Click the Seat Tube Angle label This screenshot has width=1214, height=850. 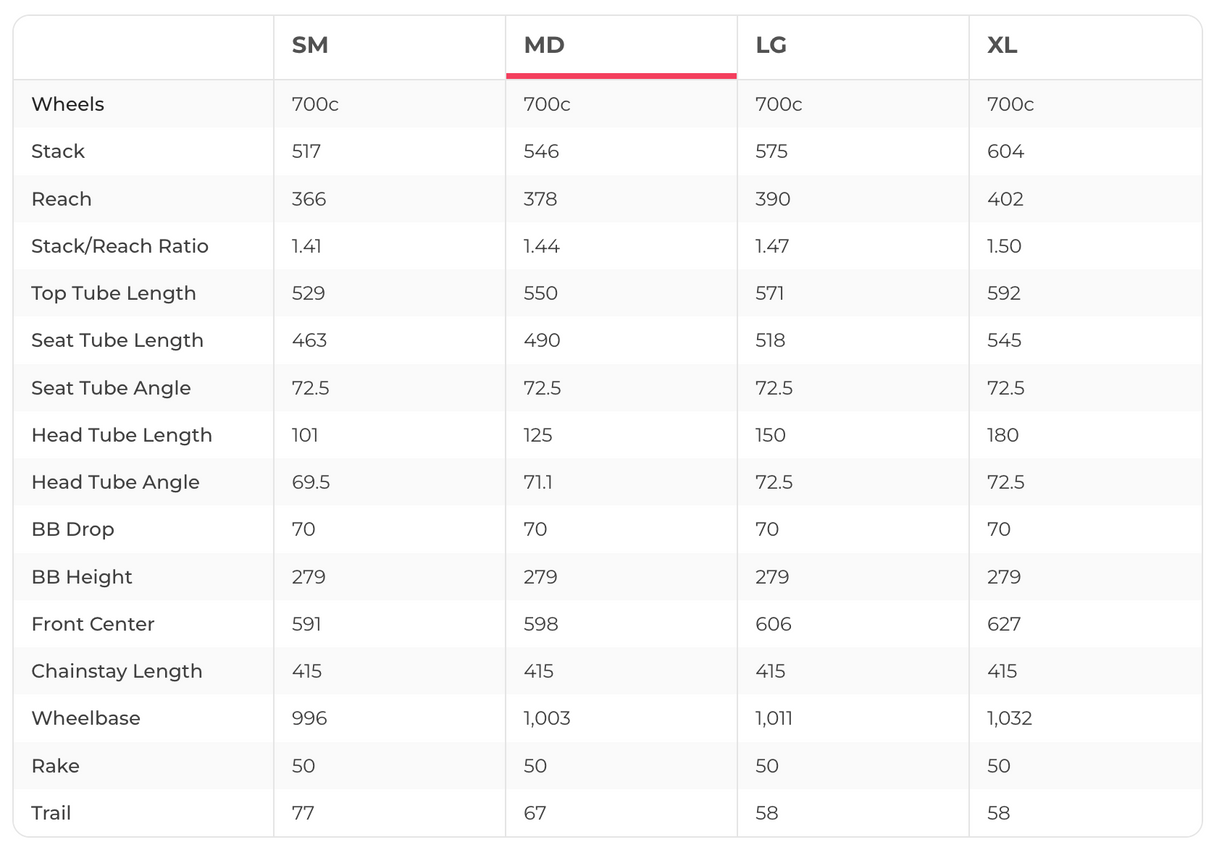[111, 388]
